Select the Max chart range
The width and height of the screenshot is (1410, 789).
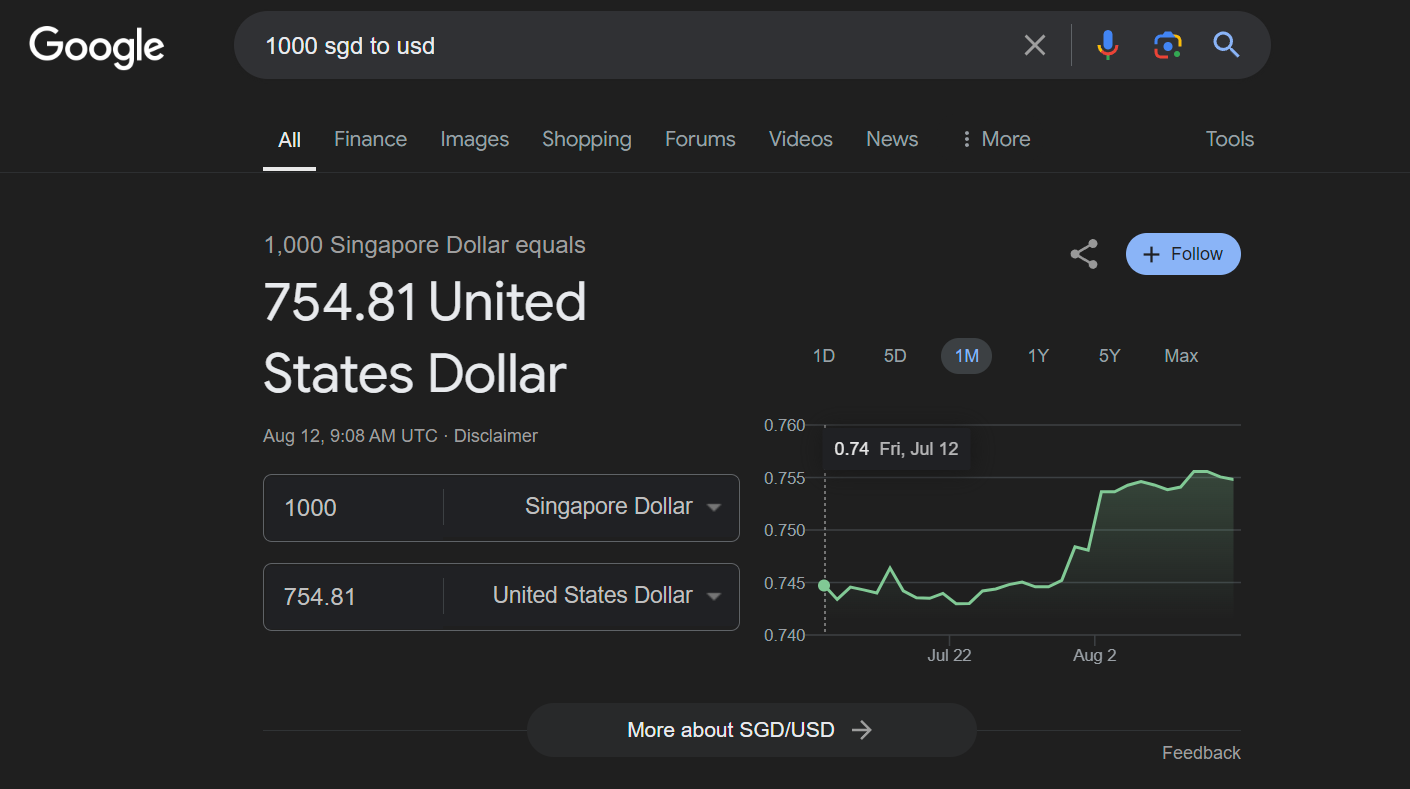point(1181,356)
